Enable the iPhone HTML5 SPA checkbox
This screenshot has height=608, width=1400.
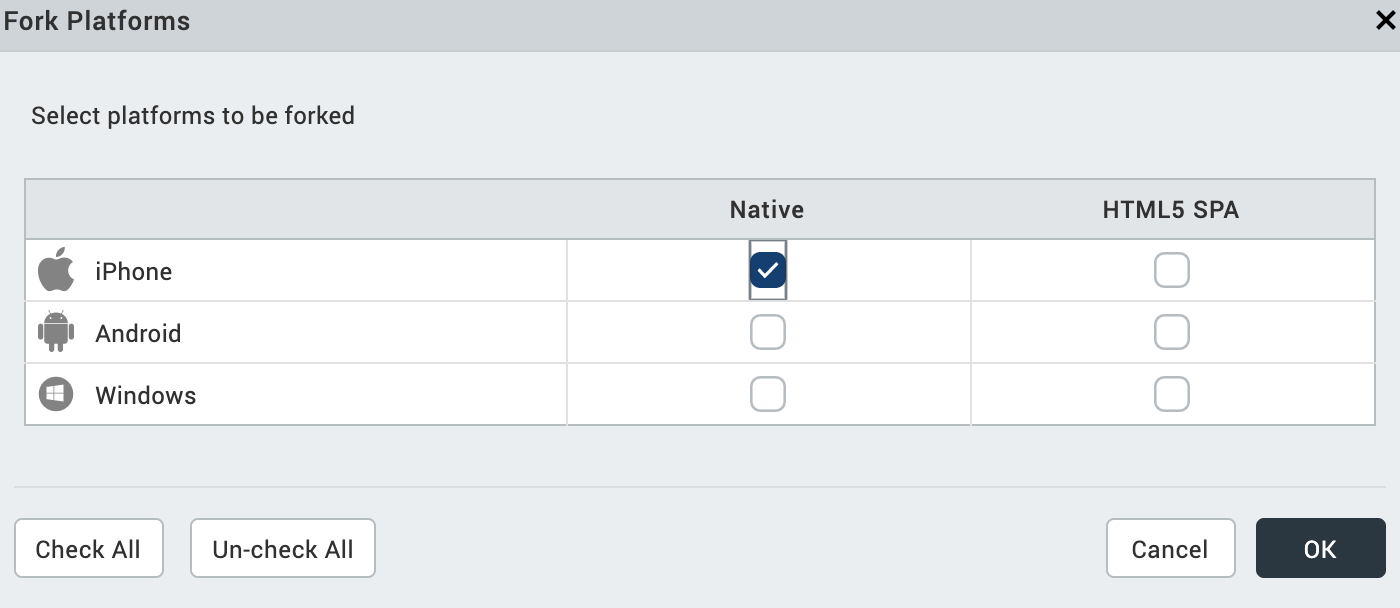(1171, 270)
